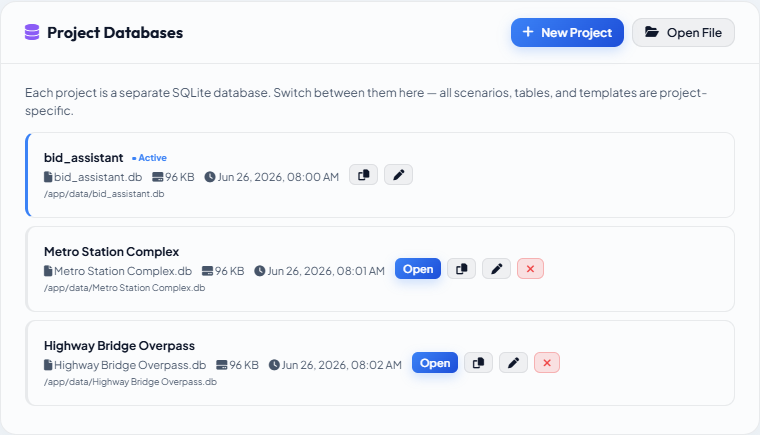Click the purple database stack icon
Screen dimensions: 760x435
pyautogui.click(x=32, y=32)
